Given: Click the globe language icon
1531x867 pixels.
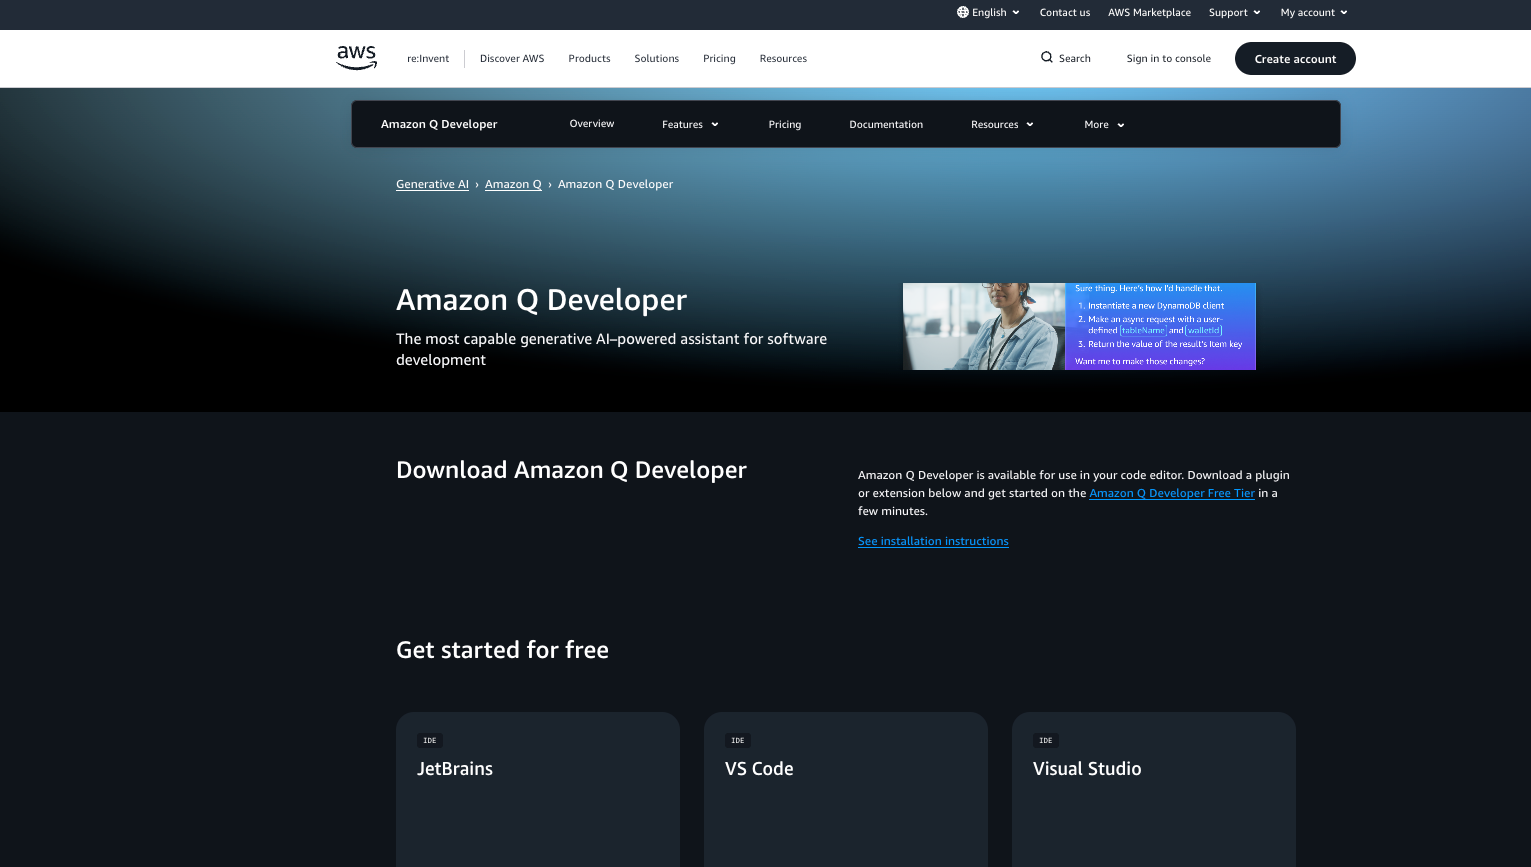Looking at the screenshot, I should tap(962, 12).
